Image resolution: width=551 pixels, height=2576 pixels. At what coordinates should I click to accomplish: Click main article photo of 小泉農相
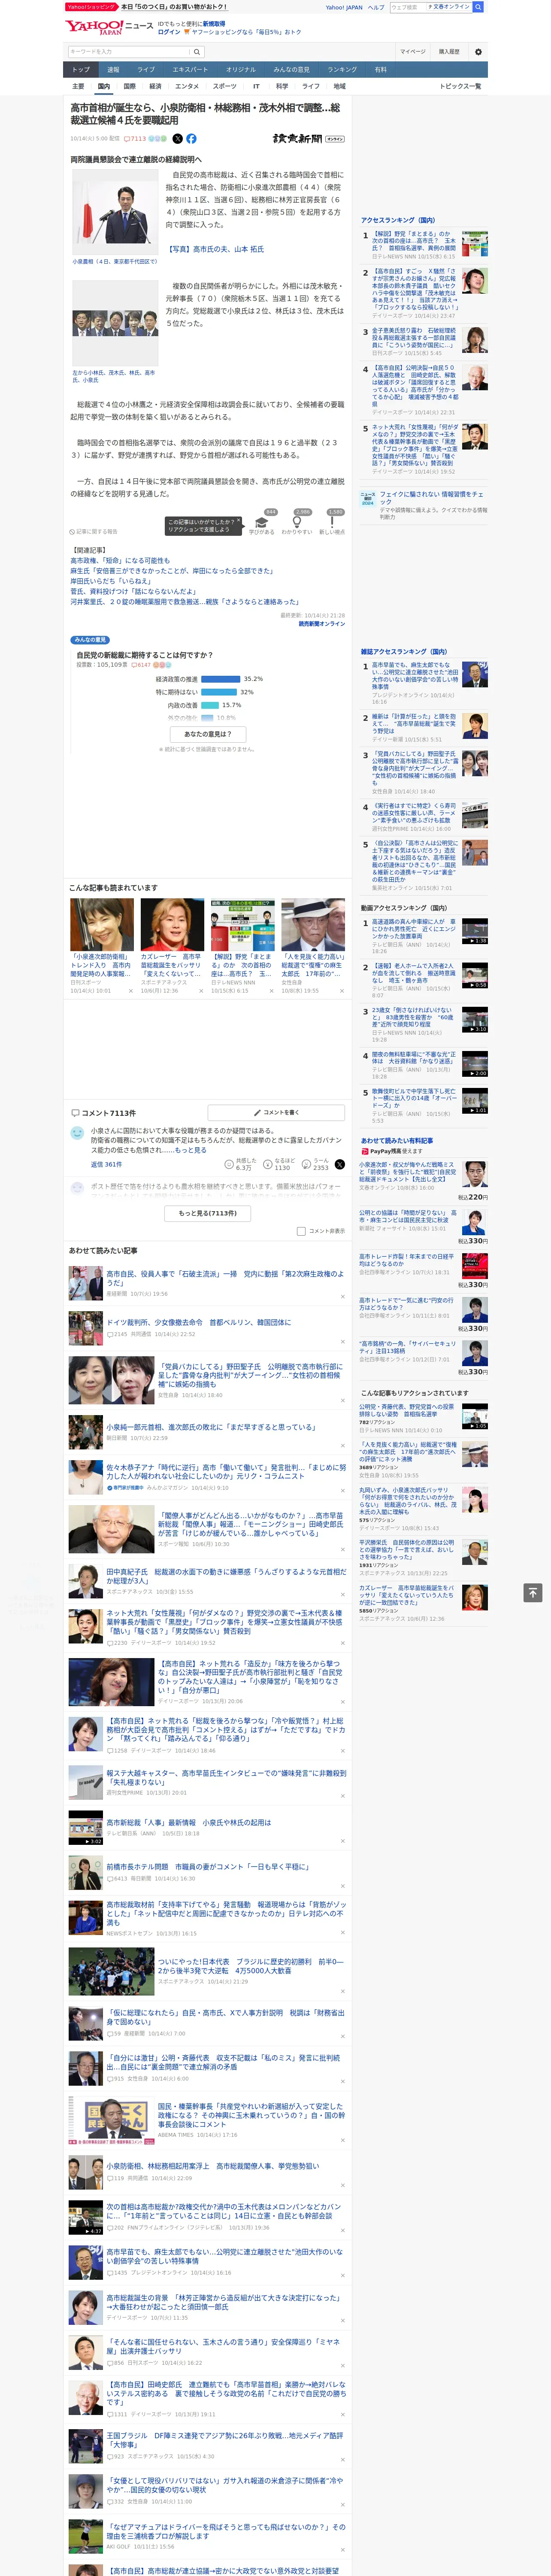point(115,213)
